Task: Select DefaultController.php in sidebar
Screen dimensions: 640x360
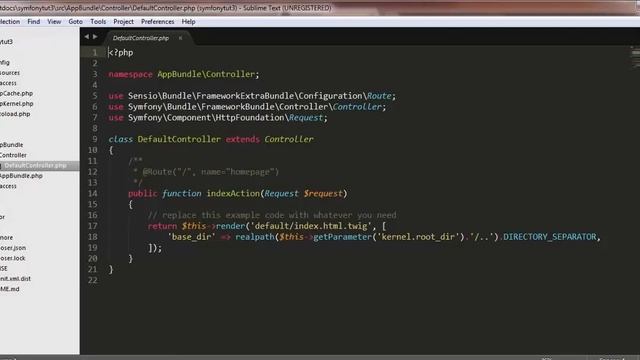Action: (x=36, y=165)
